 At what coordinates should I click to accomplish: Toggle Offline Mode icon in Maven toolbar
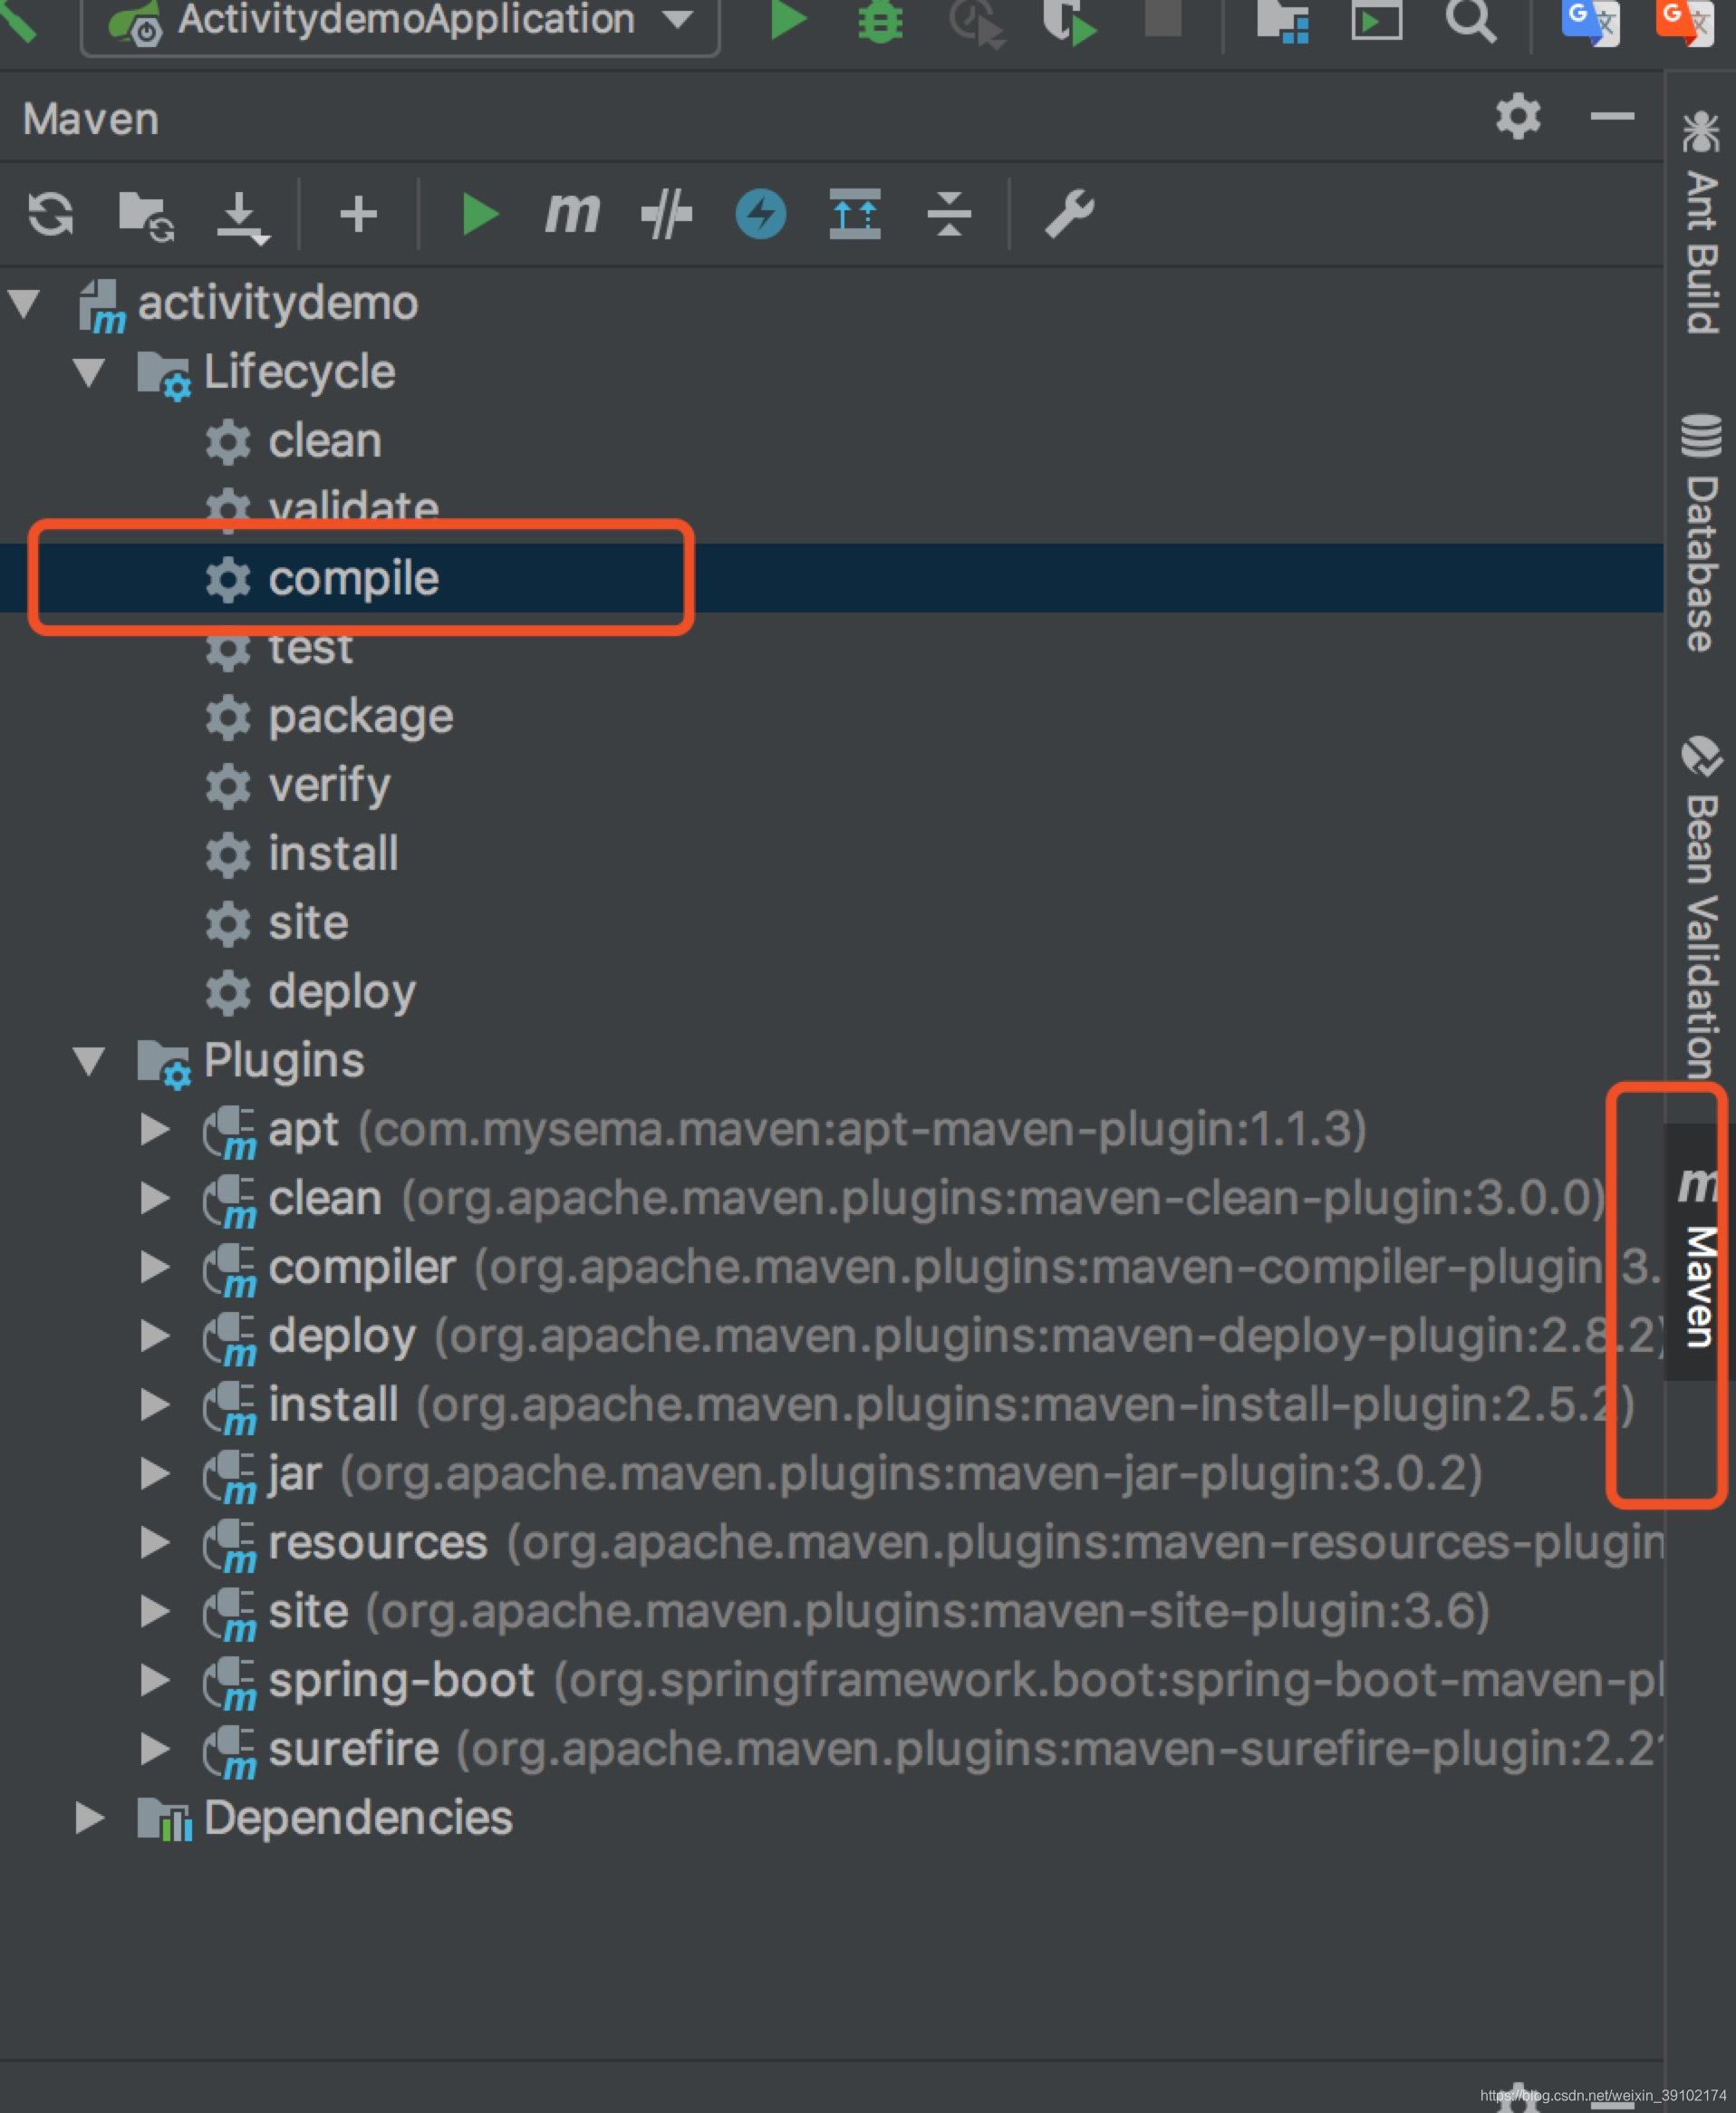click(666, 214)
